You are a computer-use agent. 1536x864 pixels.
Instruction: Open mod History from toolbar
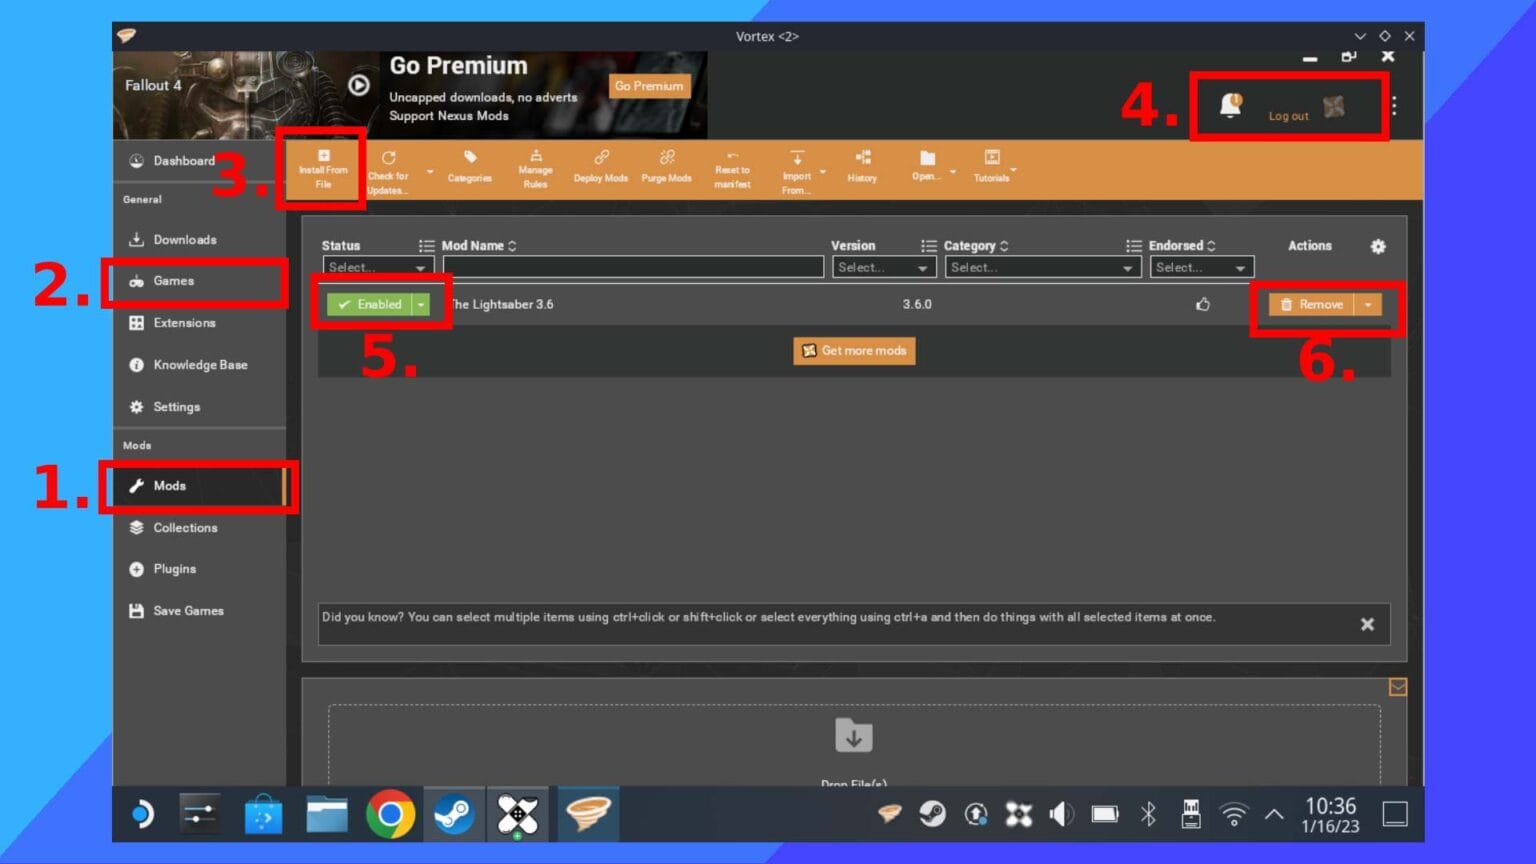(x=862, y=167)
